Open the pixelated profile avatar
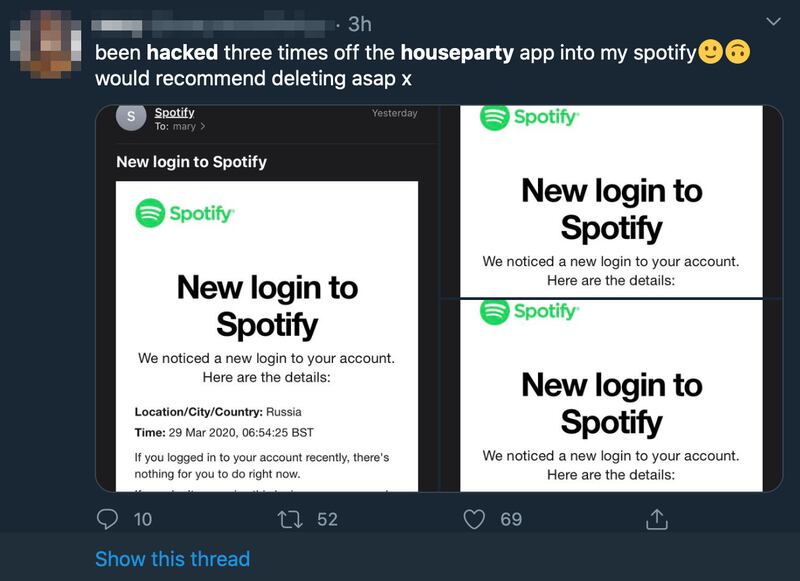 click(45, 44)
